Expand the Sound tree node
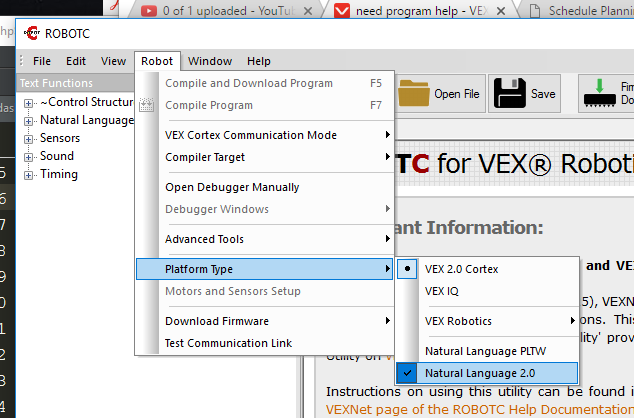 tap(28, 157)
